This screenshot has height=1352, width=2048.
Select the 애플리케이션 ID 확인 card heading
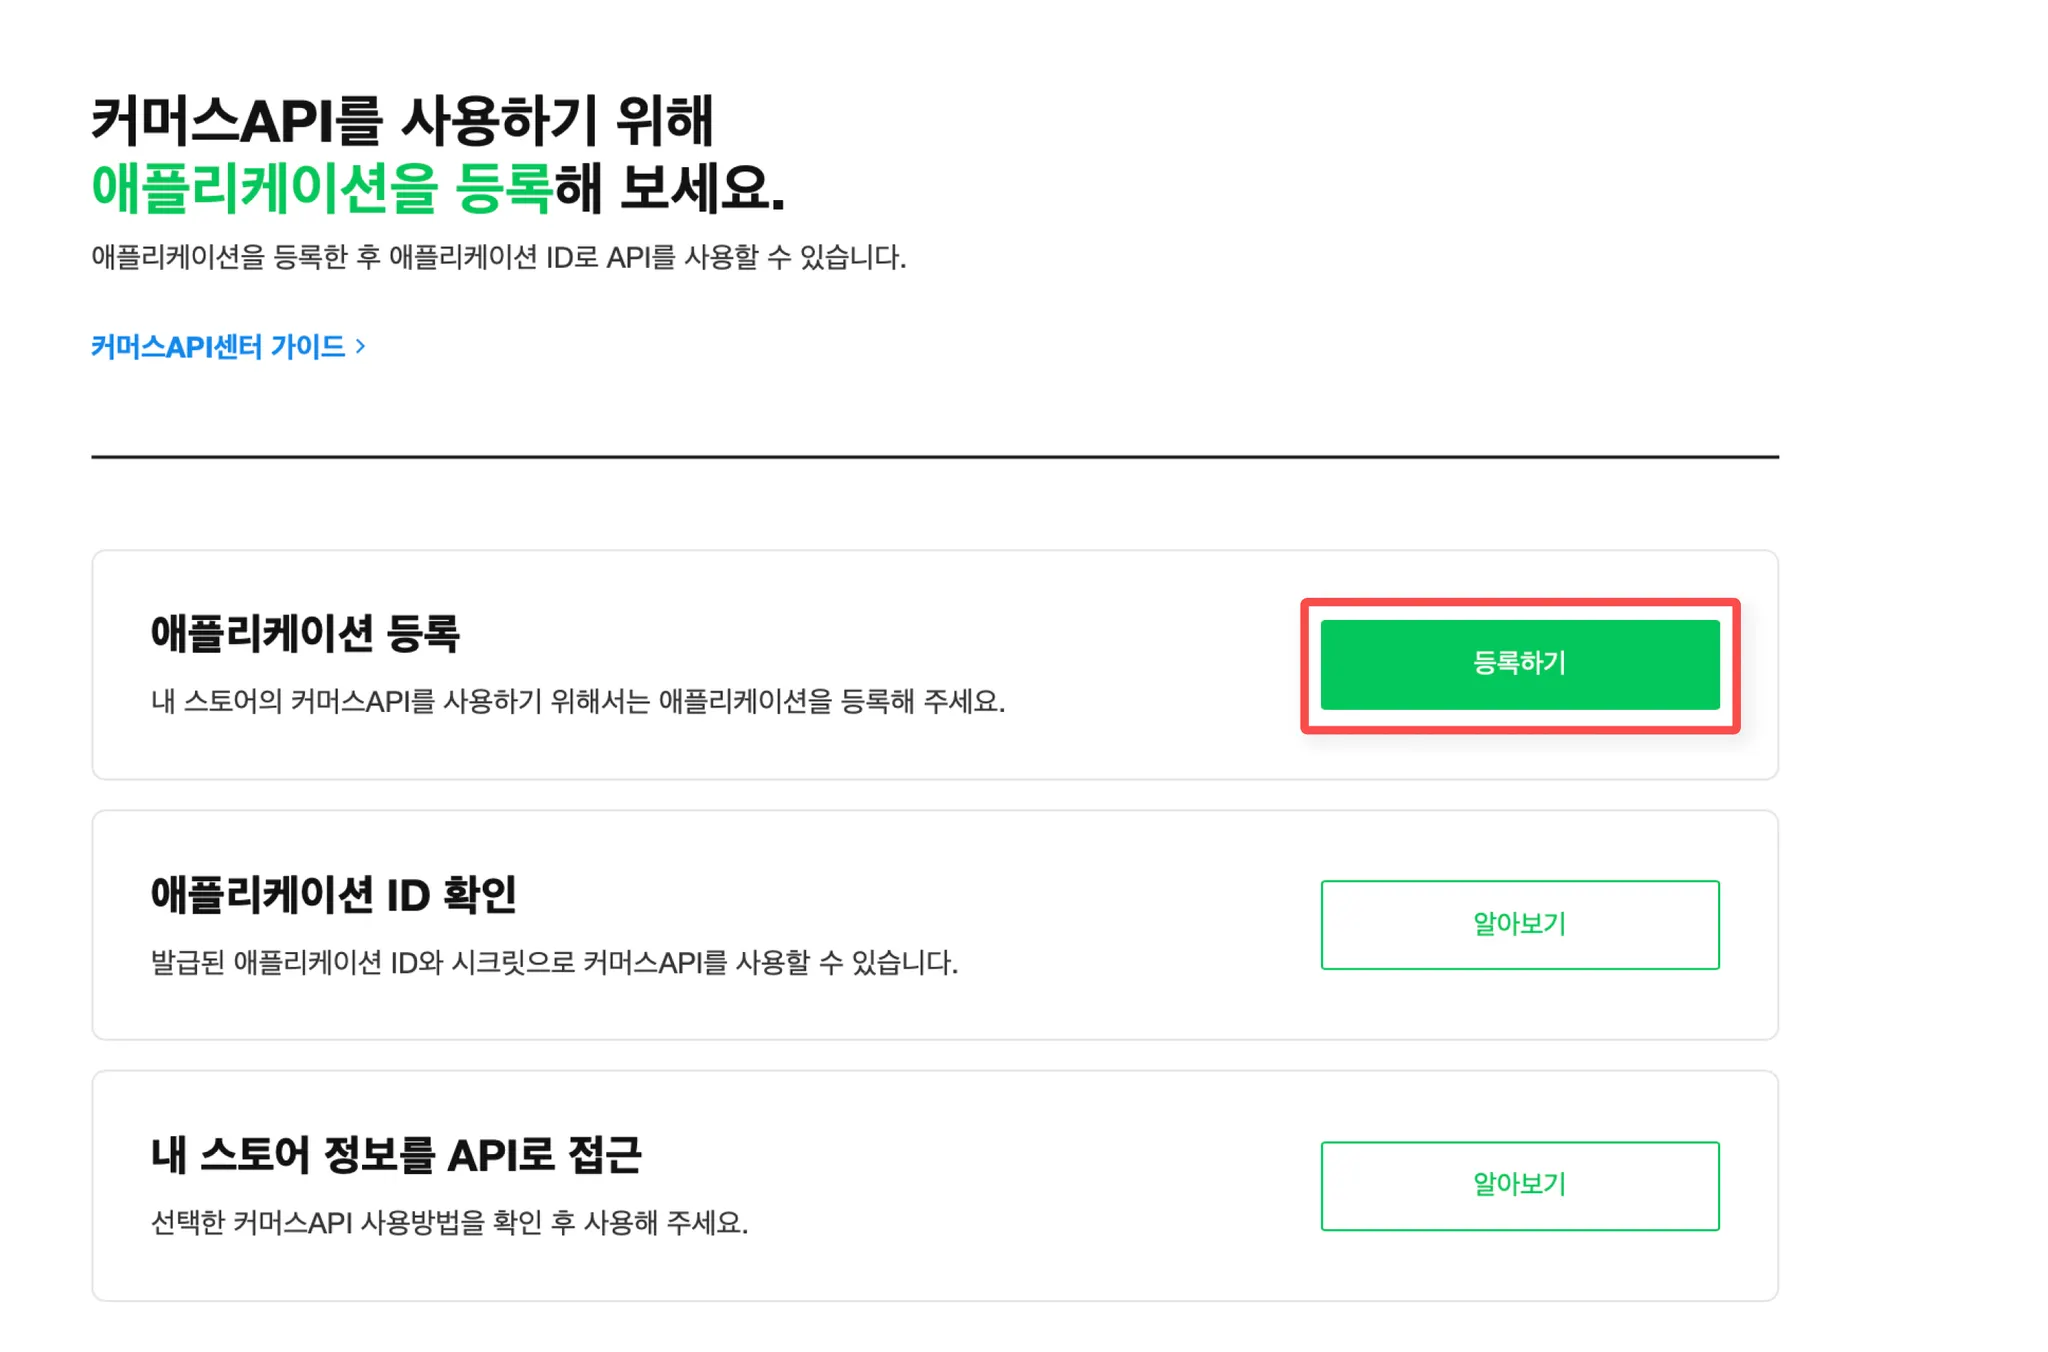(x=333, y=894)
